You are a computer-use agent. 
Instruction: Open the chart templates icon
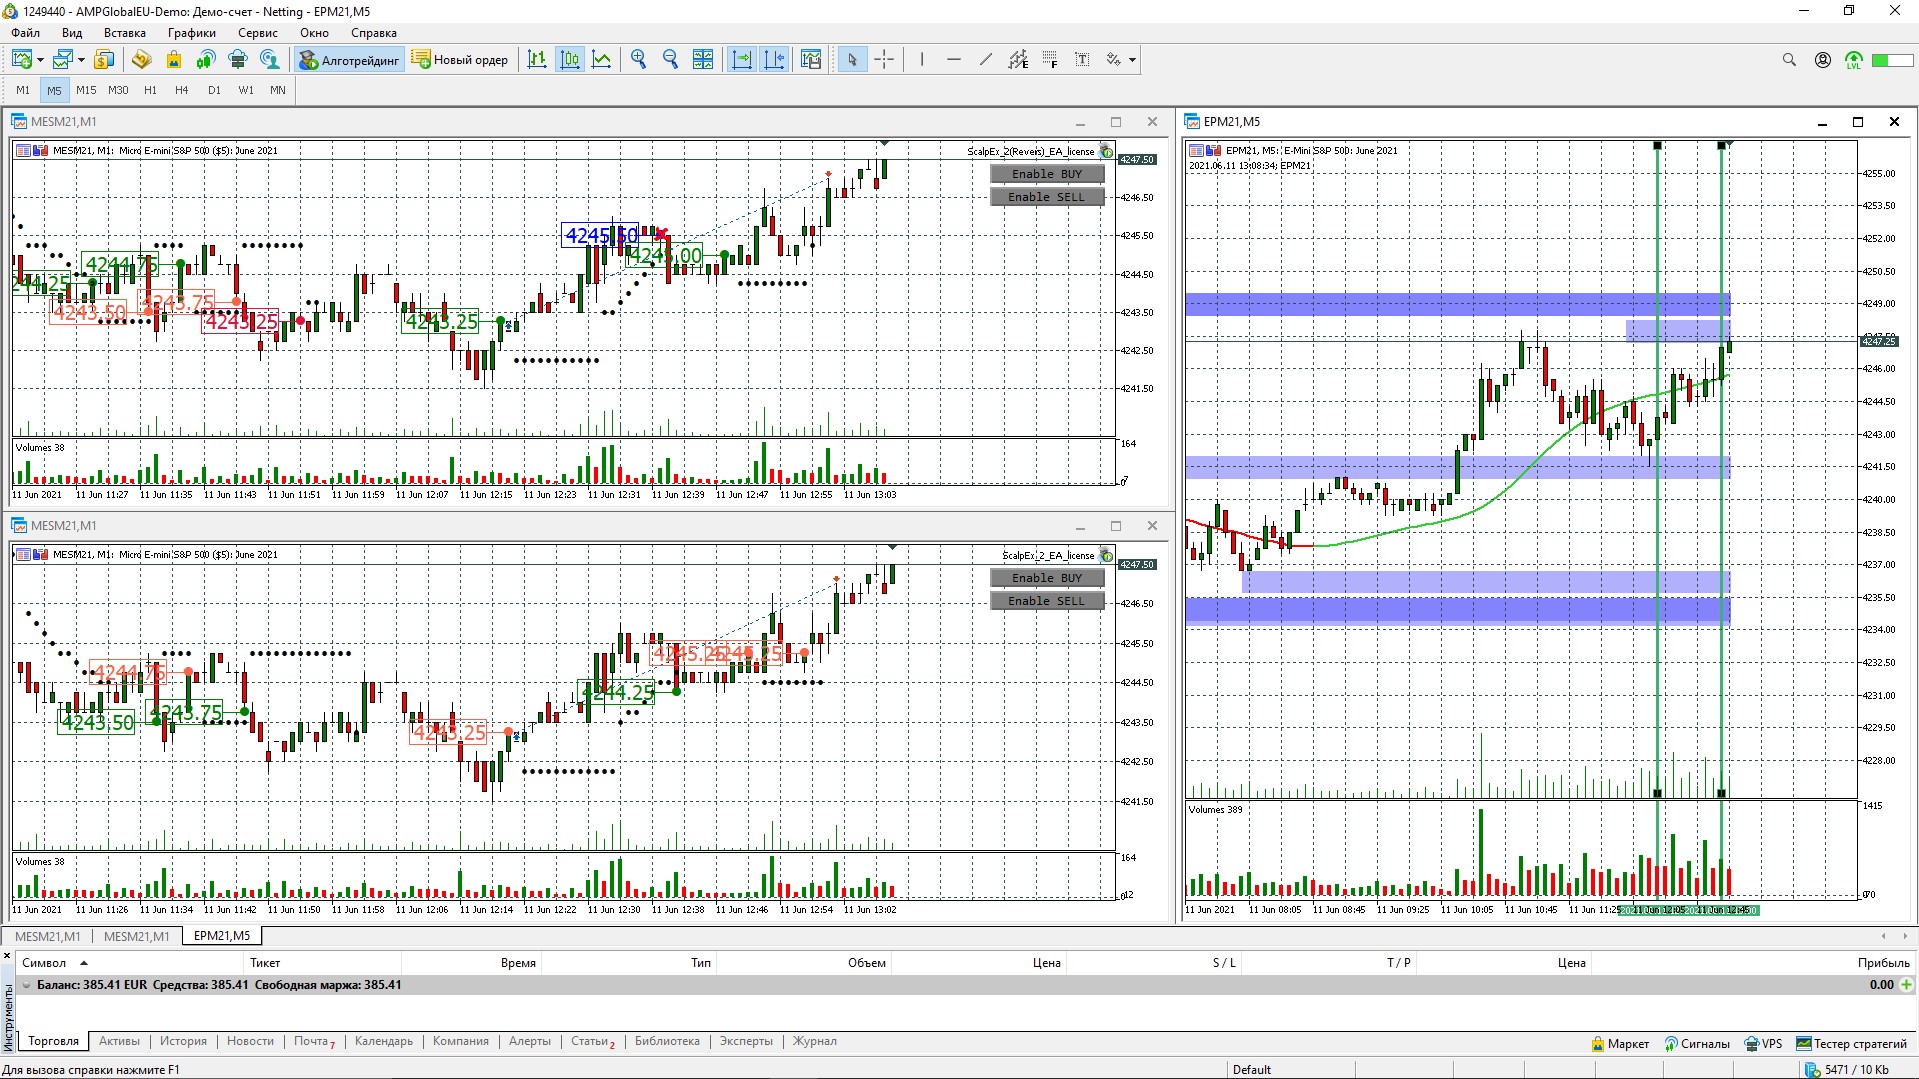(811, 60)
